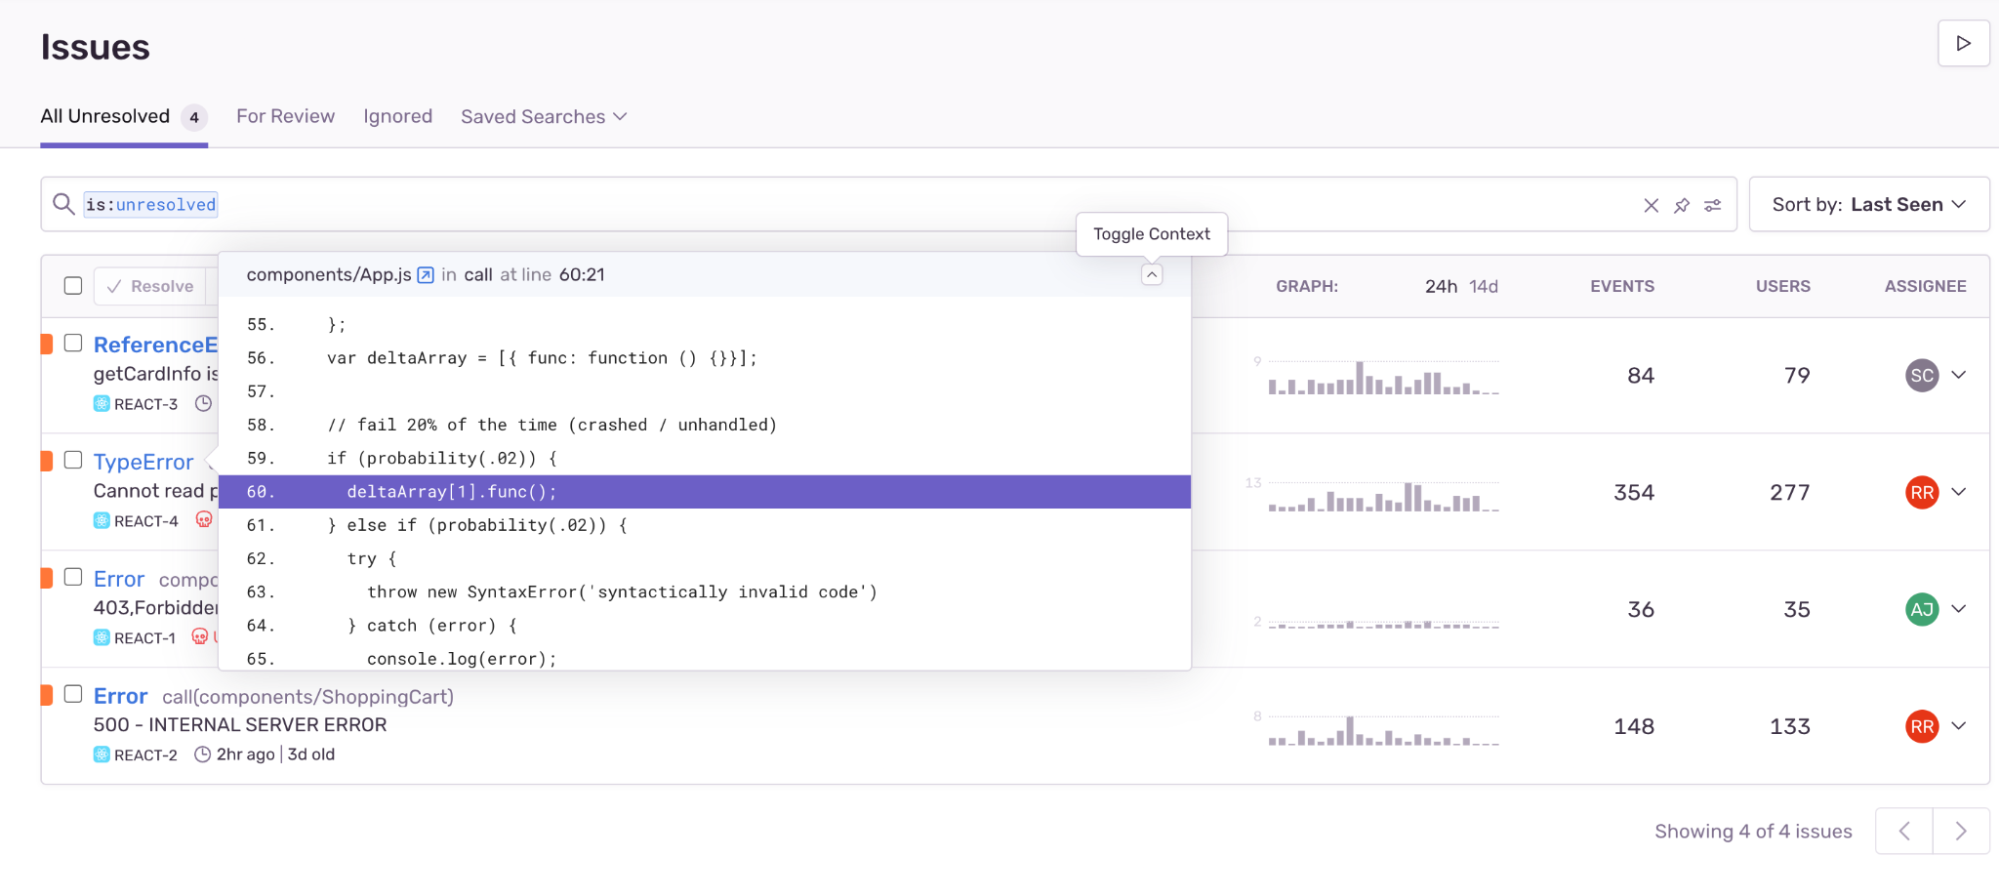
Task: Select the TypeError issue checkbox
Action: (73, 460)
